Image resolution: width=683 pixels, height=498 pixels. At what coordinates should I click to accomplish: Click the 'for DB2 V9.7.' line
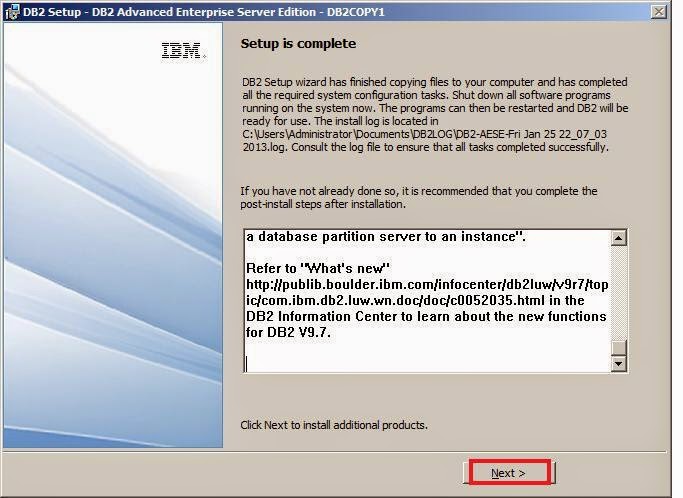(x=288, y=332)
